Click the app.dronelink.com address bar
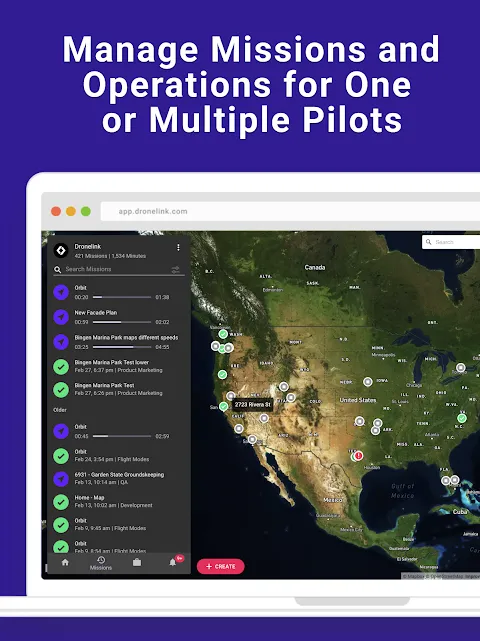 pyautogui.click(x=290, y=211)
